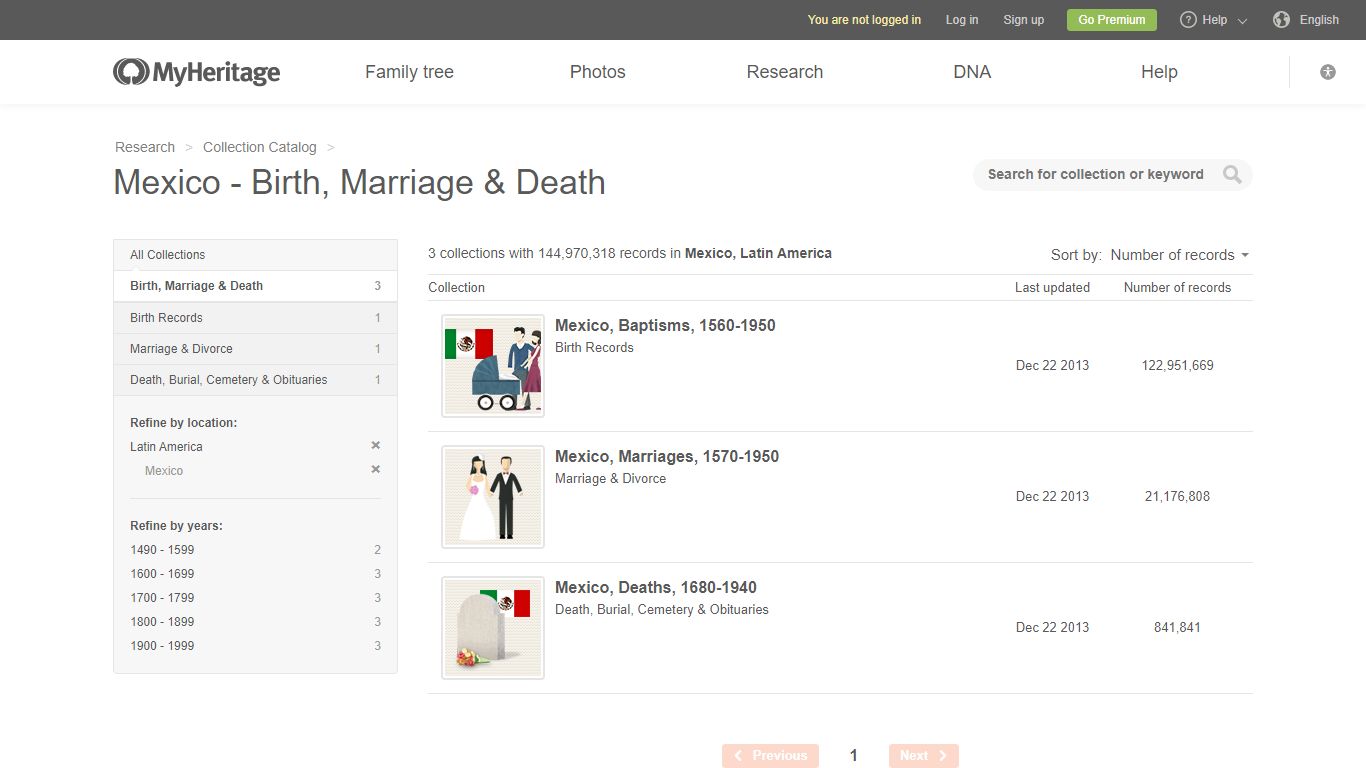1366x768 pixels.
Task: Click the Latin America location filter
Action: point(166,447)
